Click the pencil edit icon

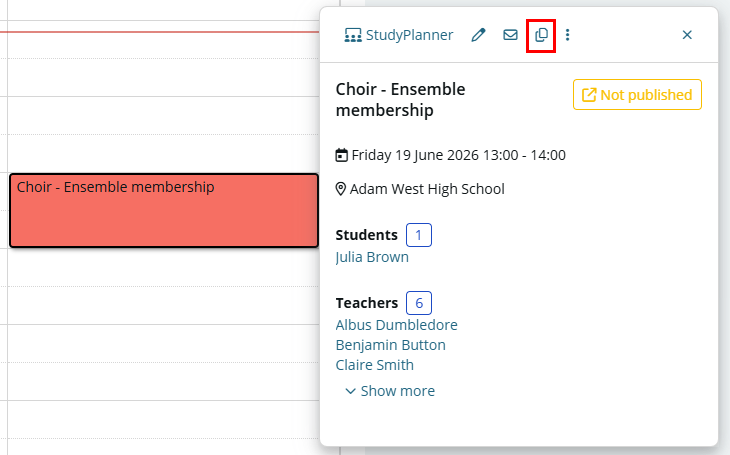point(478,35)
